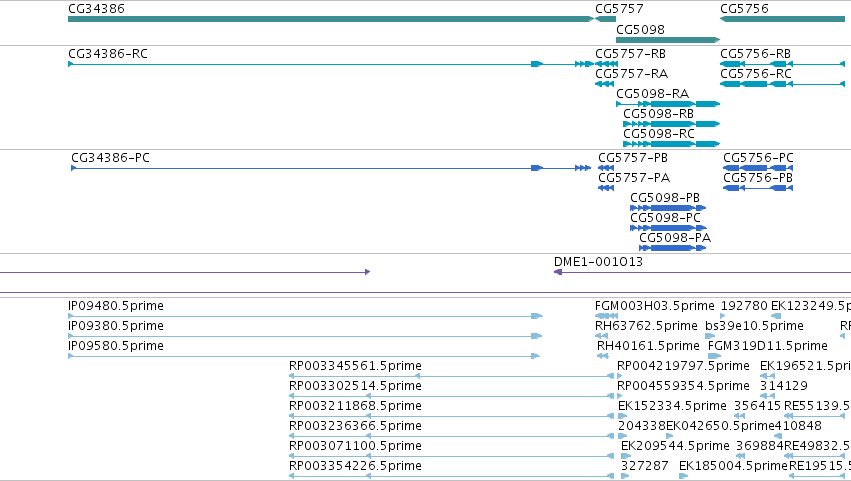Open protein CG5757-PA
This screenshot has width=851, height=481.
click(x=634, y=178)
